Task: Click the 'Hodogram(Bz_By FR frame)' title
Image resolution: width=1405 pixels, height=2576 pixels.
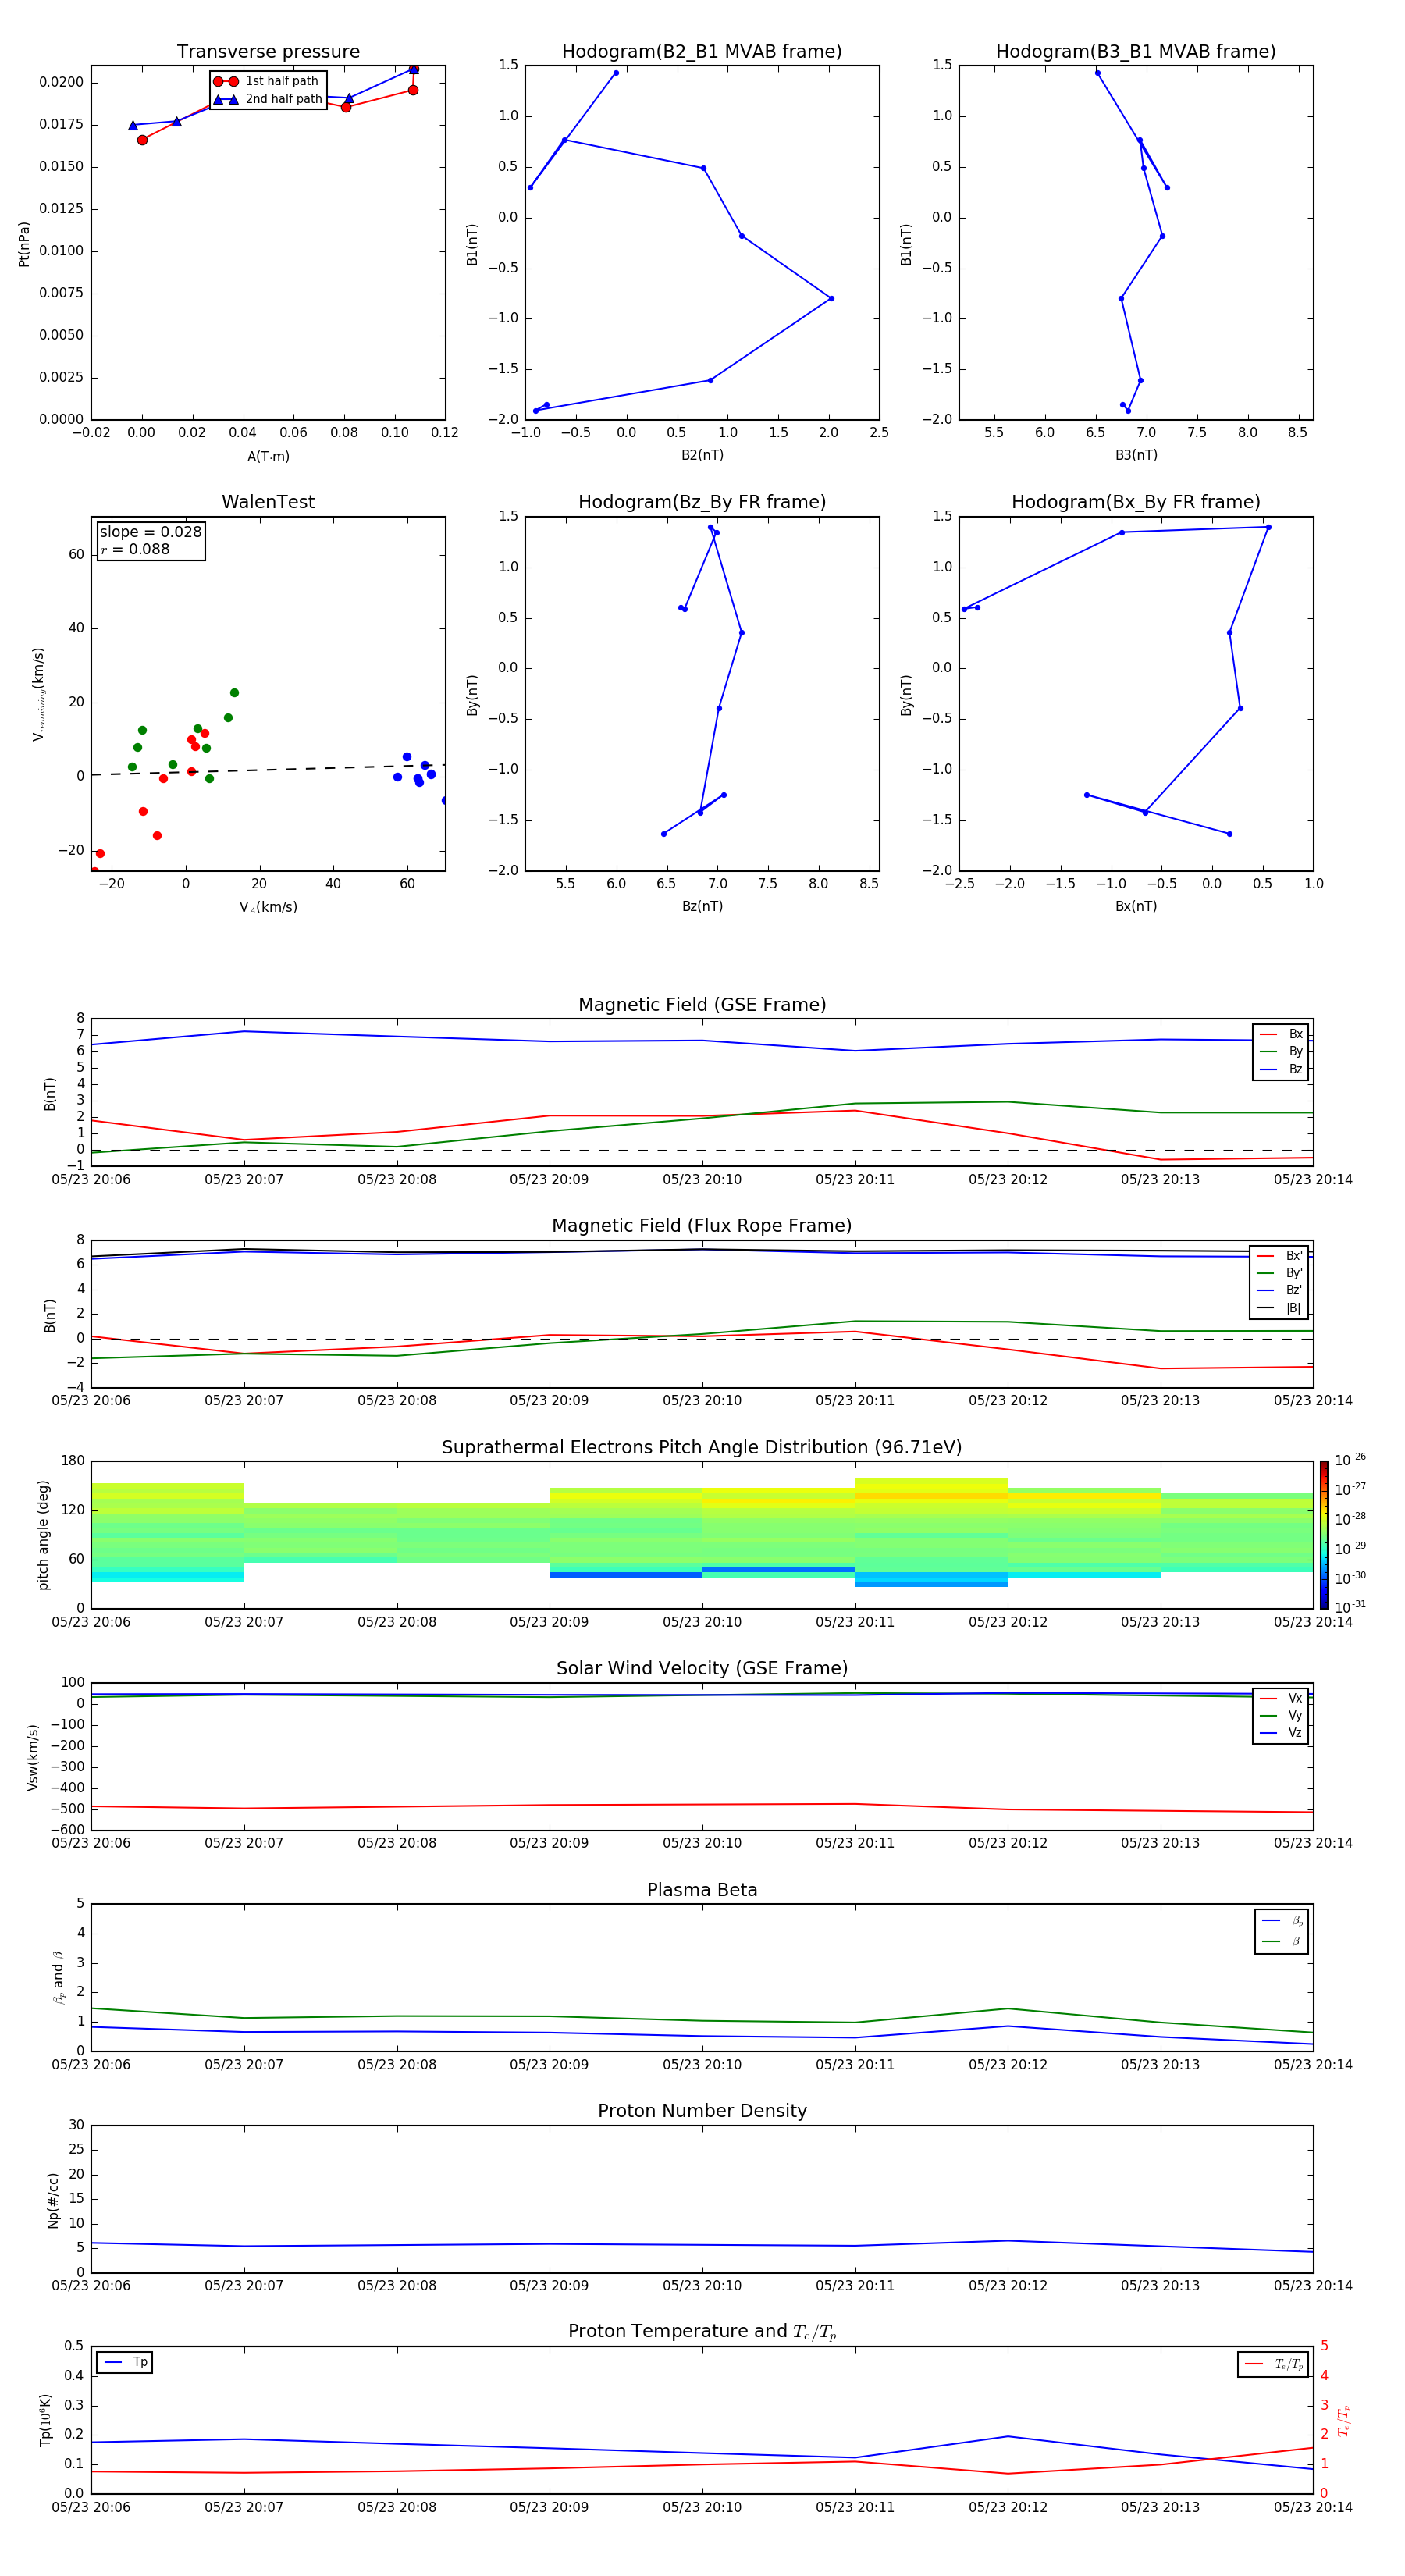Action: point(702,502)
